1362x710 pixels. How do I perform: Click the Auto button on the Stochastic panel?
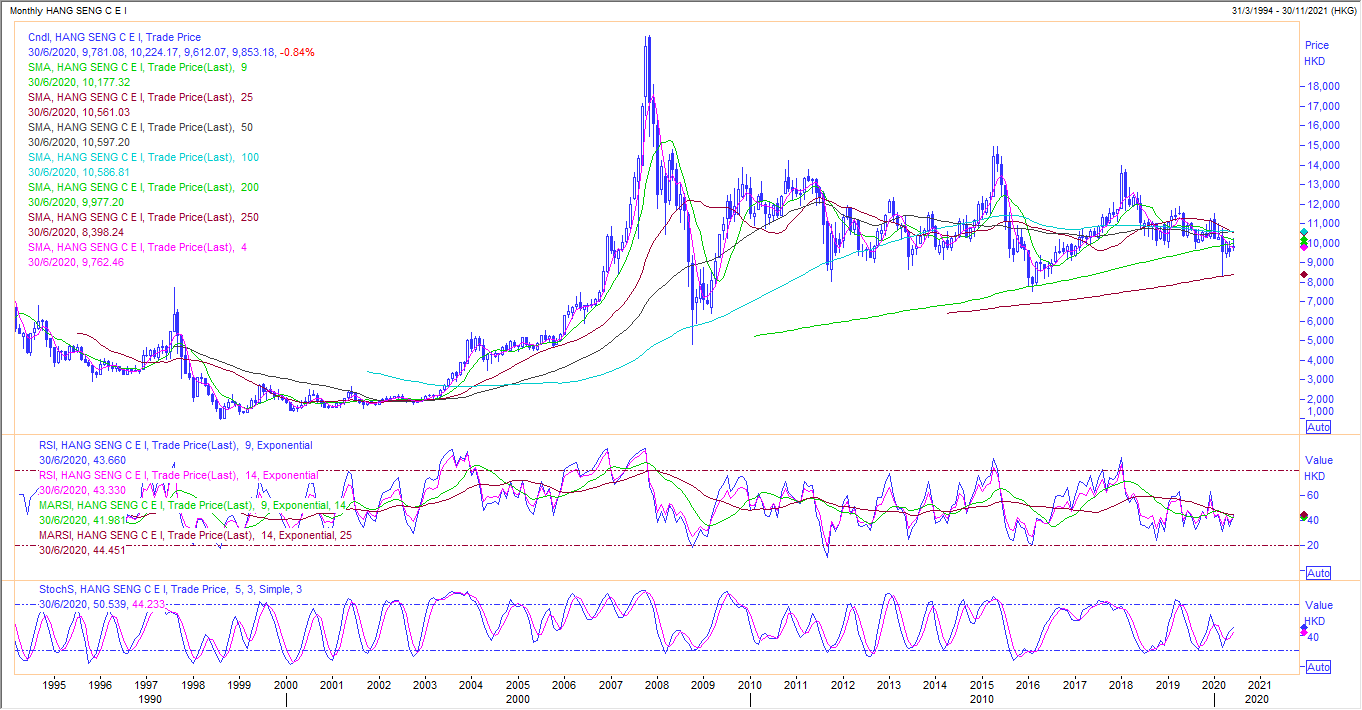1318,667
